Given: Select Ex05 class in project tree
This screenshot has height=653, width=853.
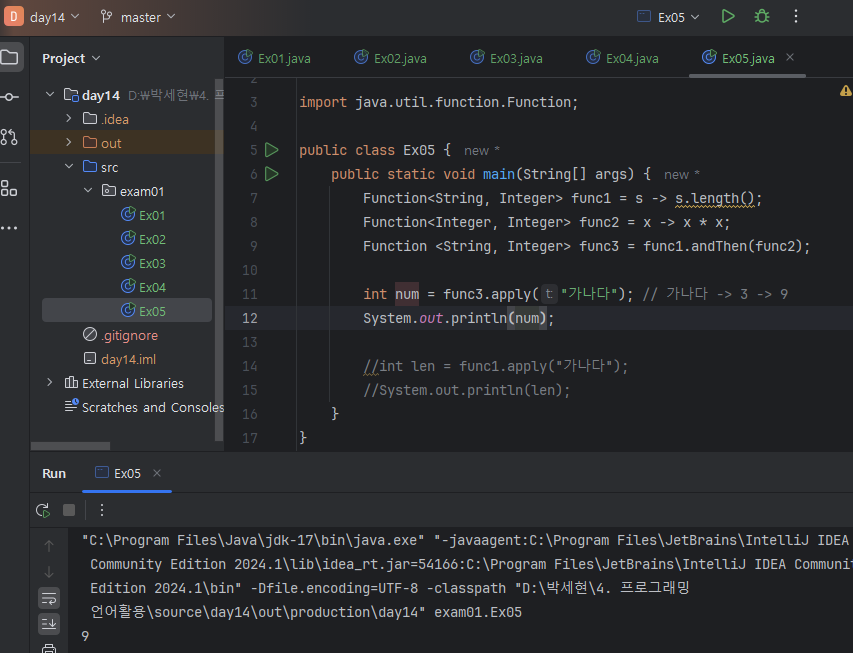Looking at the screenshot, I should click(x=127, y=310).
